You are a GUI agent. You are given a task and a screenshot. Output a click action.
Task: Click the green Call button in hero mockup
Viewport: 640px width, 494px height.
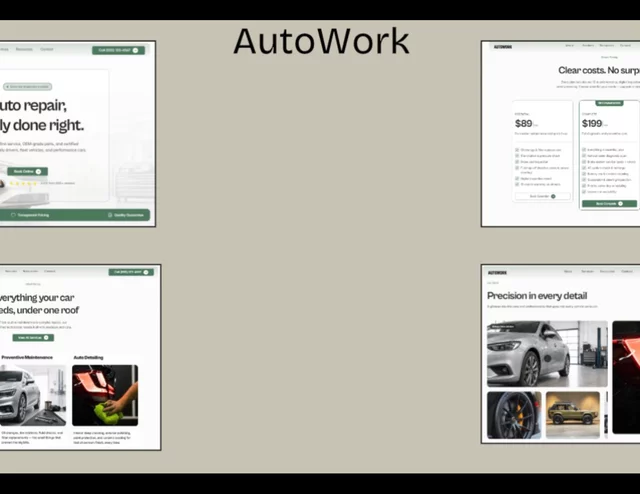[118, 50]
